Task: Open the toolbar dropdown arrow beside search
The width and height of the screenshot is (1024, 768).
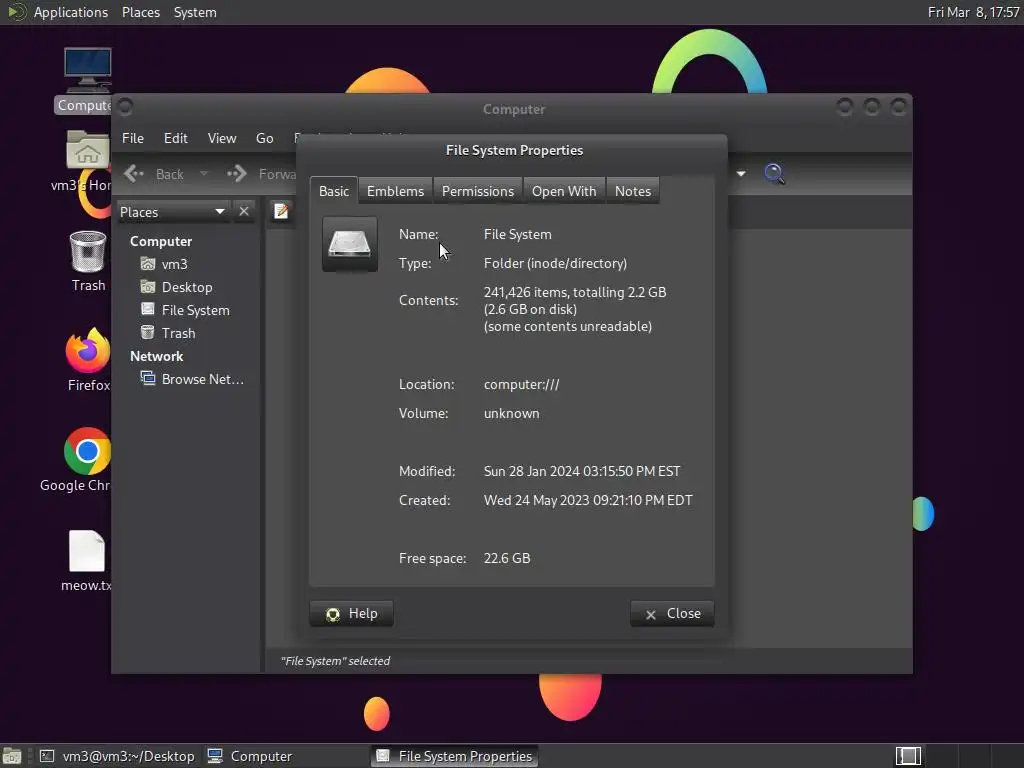Action: pos(741,174)
